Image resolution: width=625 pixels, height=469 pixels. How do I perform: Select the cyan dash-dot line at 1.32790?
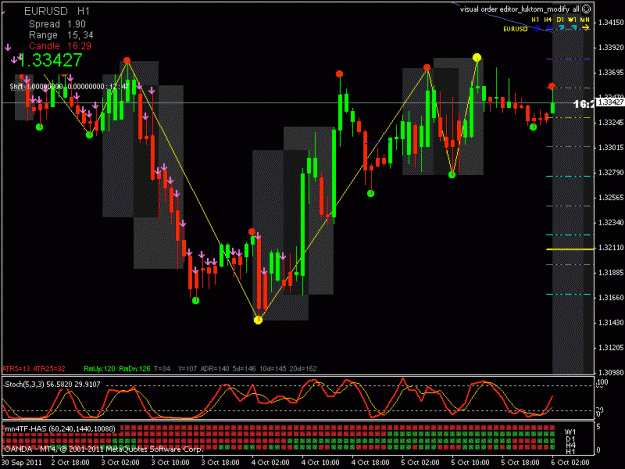coord(569,176)
